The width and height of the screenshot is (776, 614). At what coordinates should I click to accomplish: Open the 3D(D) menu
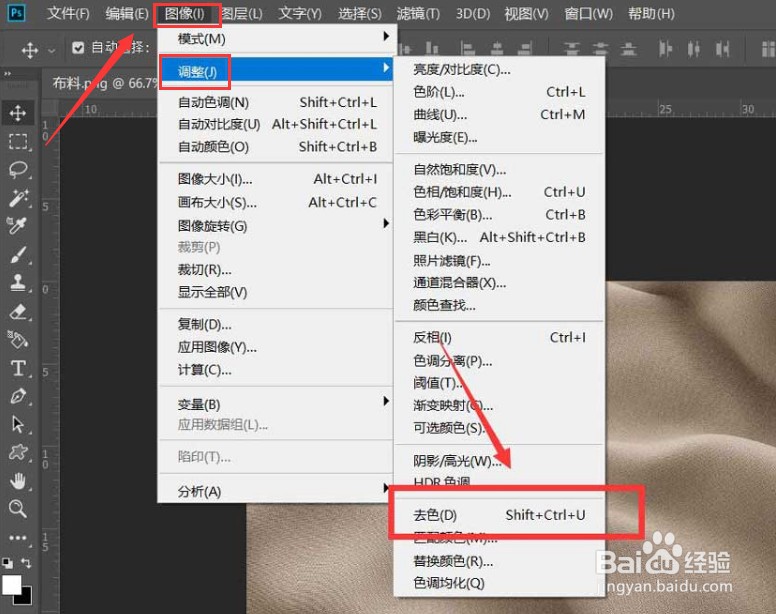click(473, 14)
